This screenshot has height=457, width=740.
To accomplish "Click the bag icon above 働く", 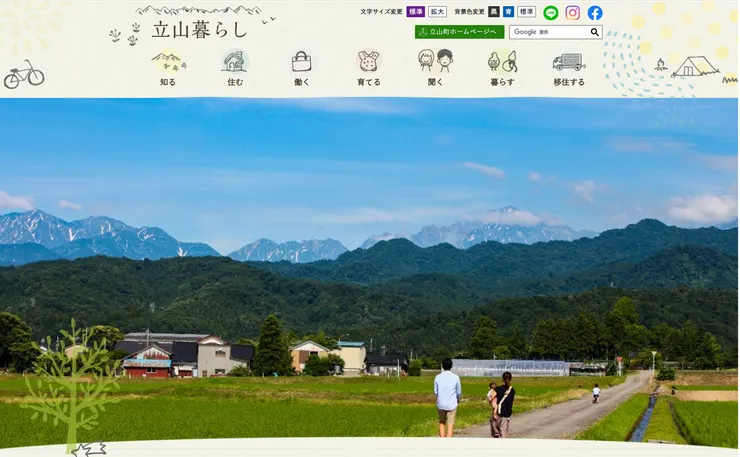I will click(301, 61).
